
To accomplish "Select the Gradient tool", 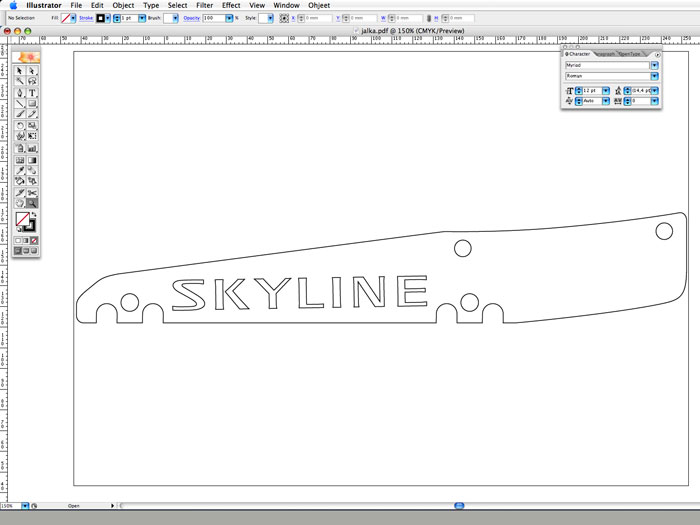I will pos(32,160).
